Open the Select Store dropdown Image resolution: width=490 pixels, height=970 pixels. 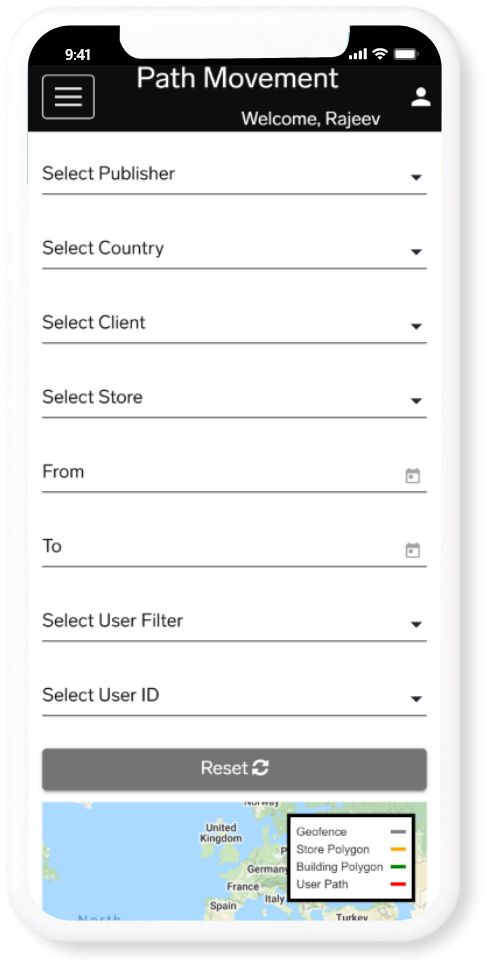tap(234, 398)
